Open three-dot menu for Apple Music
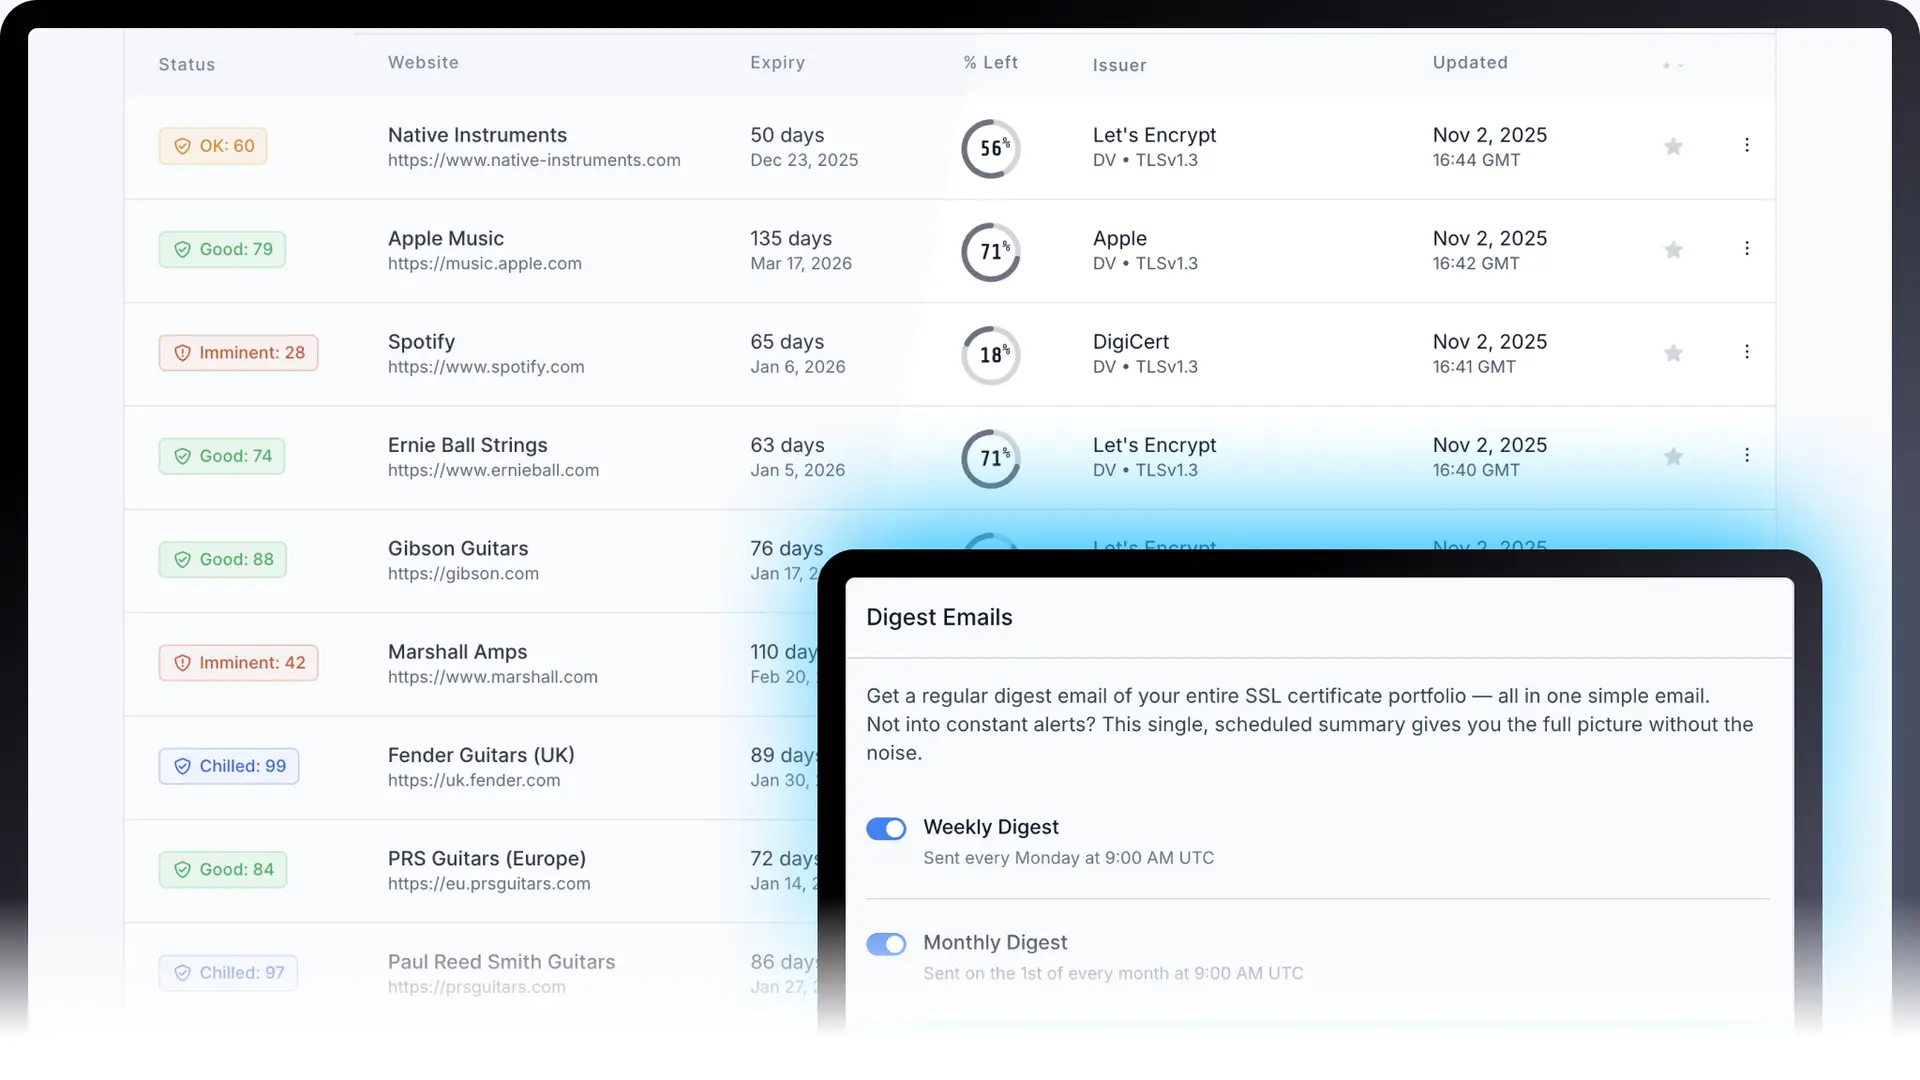 (x=1747, y=248)
